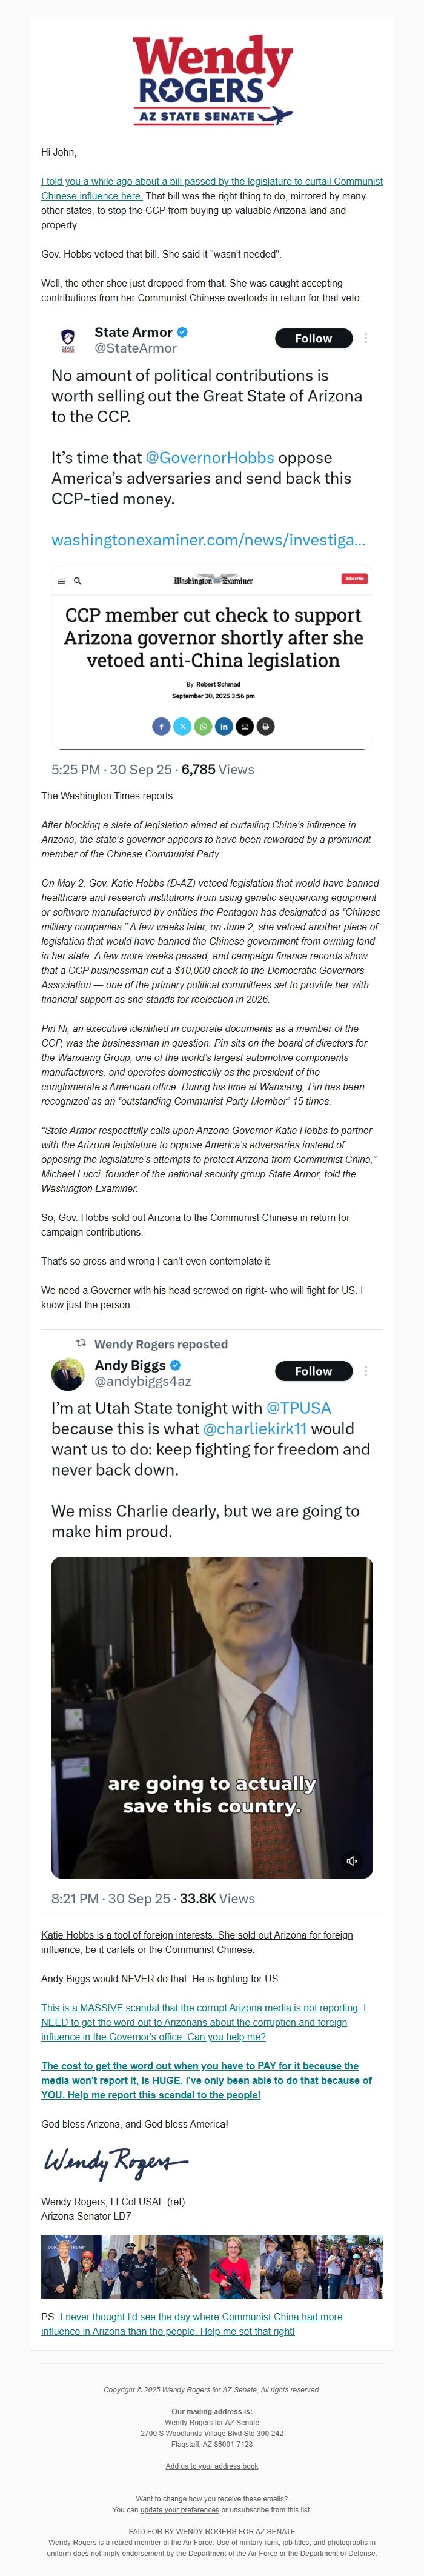Viewport: 424px width, 2576px height.
Task: Click 'Add us to your address book'
Action: coord(212,2466)
